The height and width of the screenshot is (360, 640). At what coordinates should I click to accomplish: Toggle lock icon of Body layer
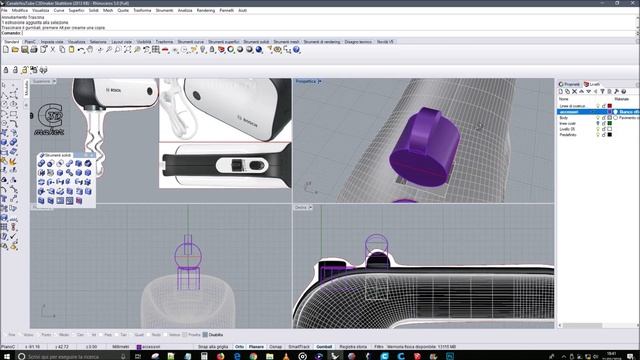604,118
